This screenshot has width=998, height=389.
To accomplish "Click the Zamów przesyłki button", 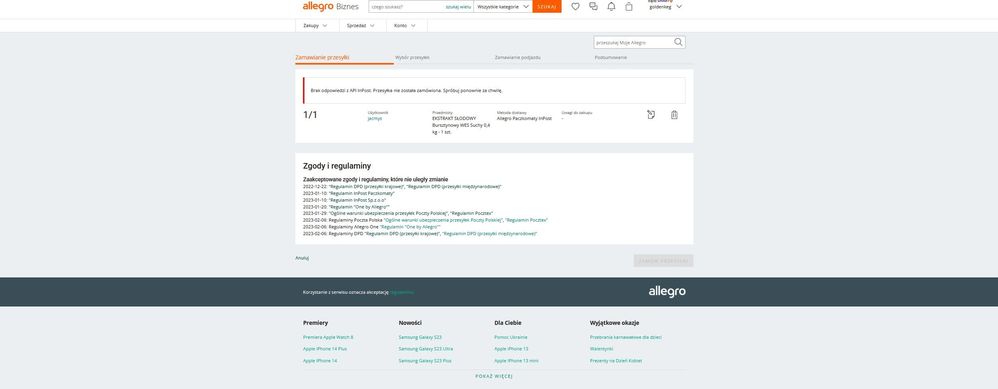I will [663, 260].
